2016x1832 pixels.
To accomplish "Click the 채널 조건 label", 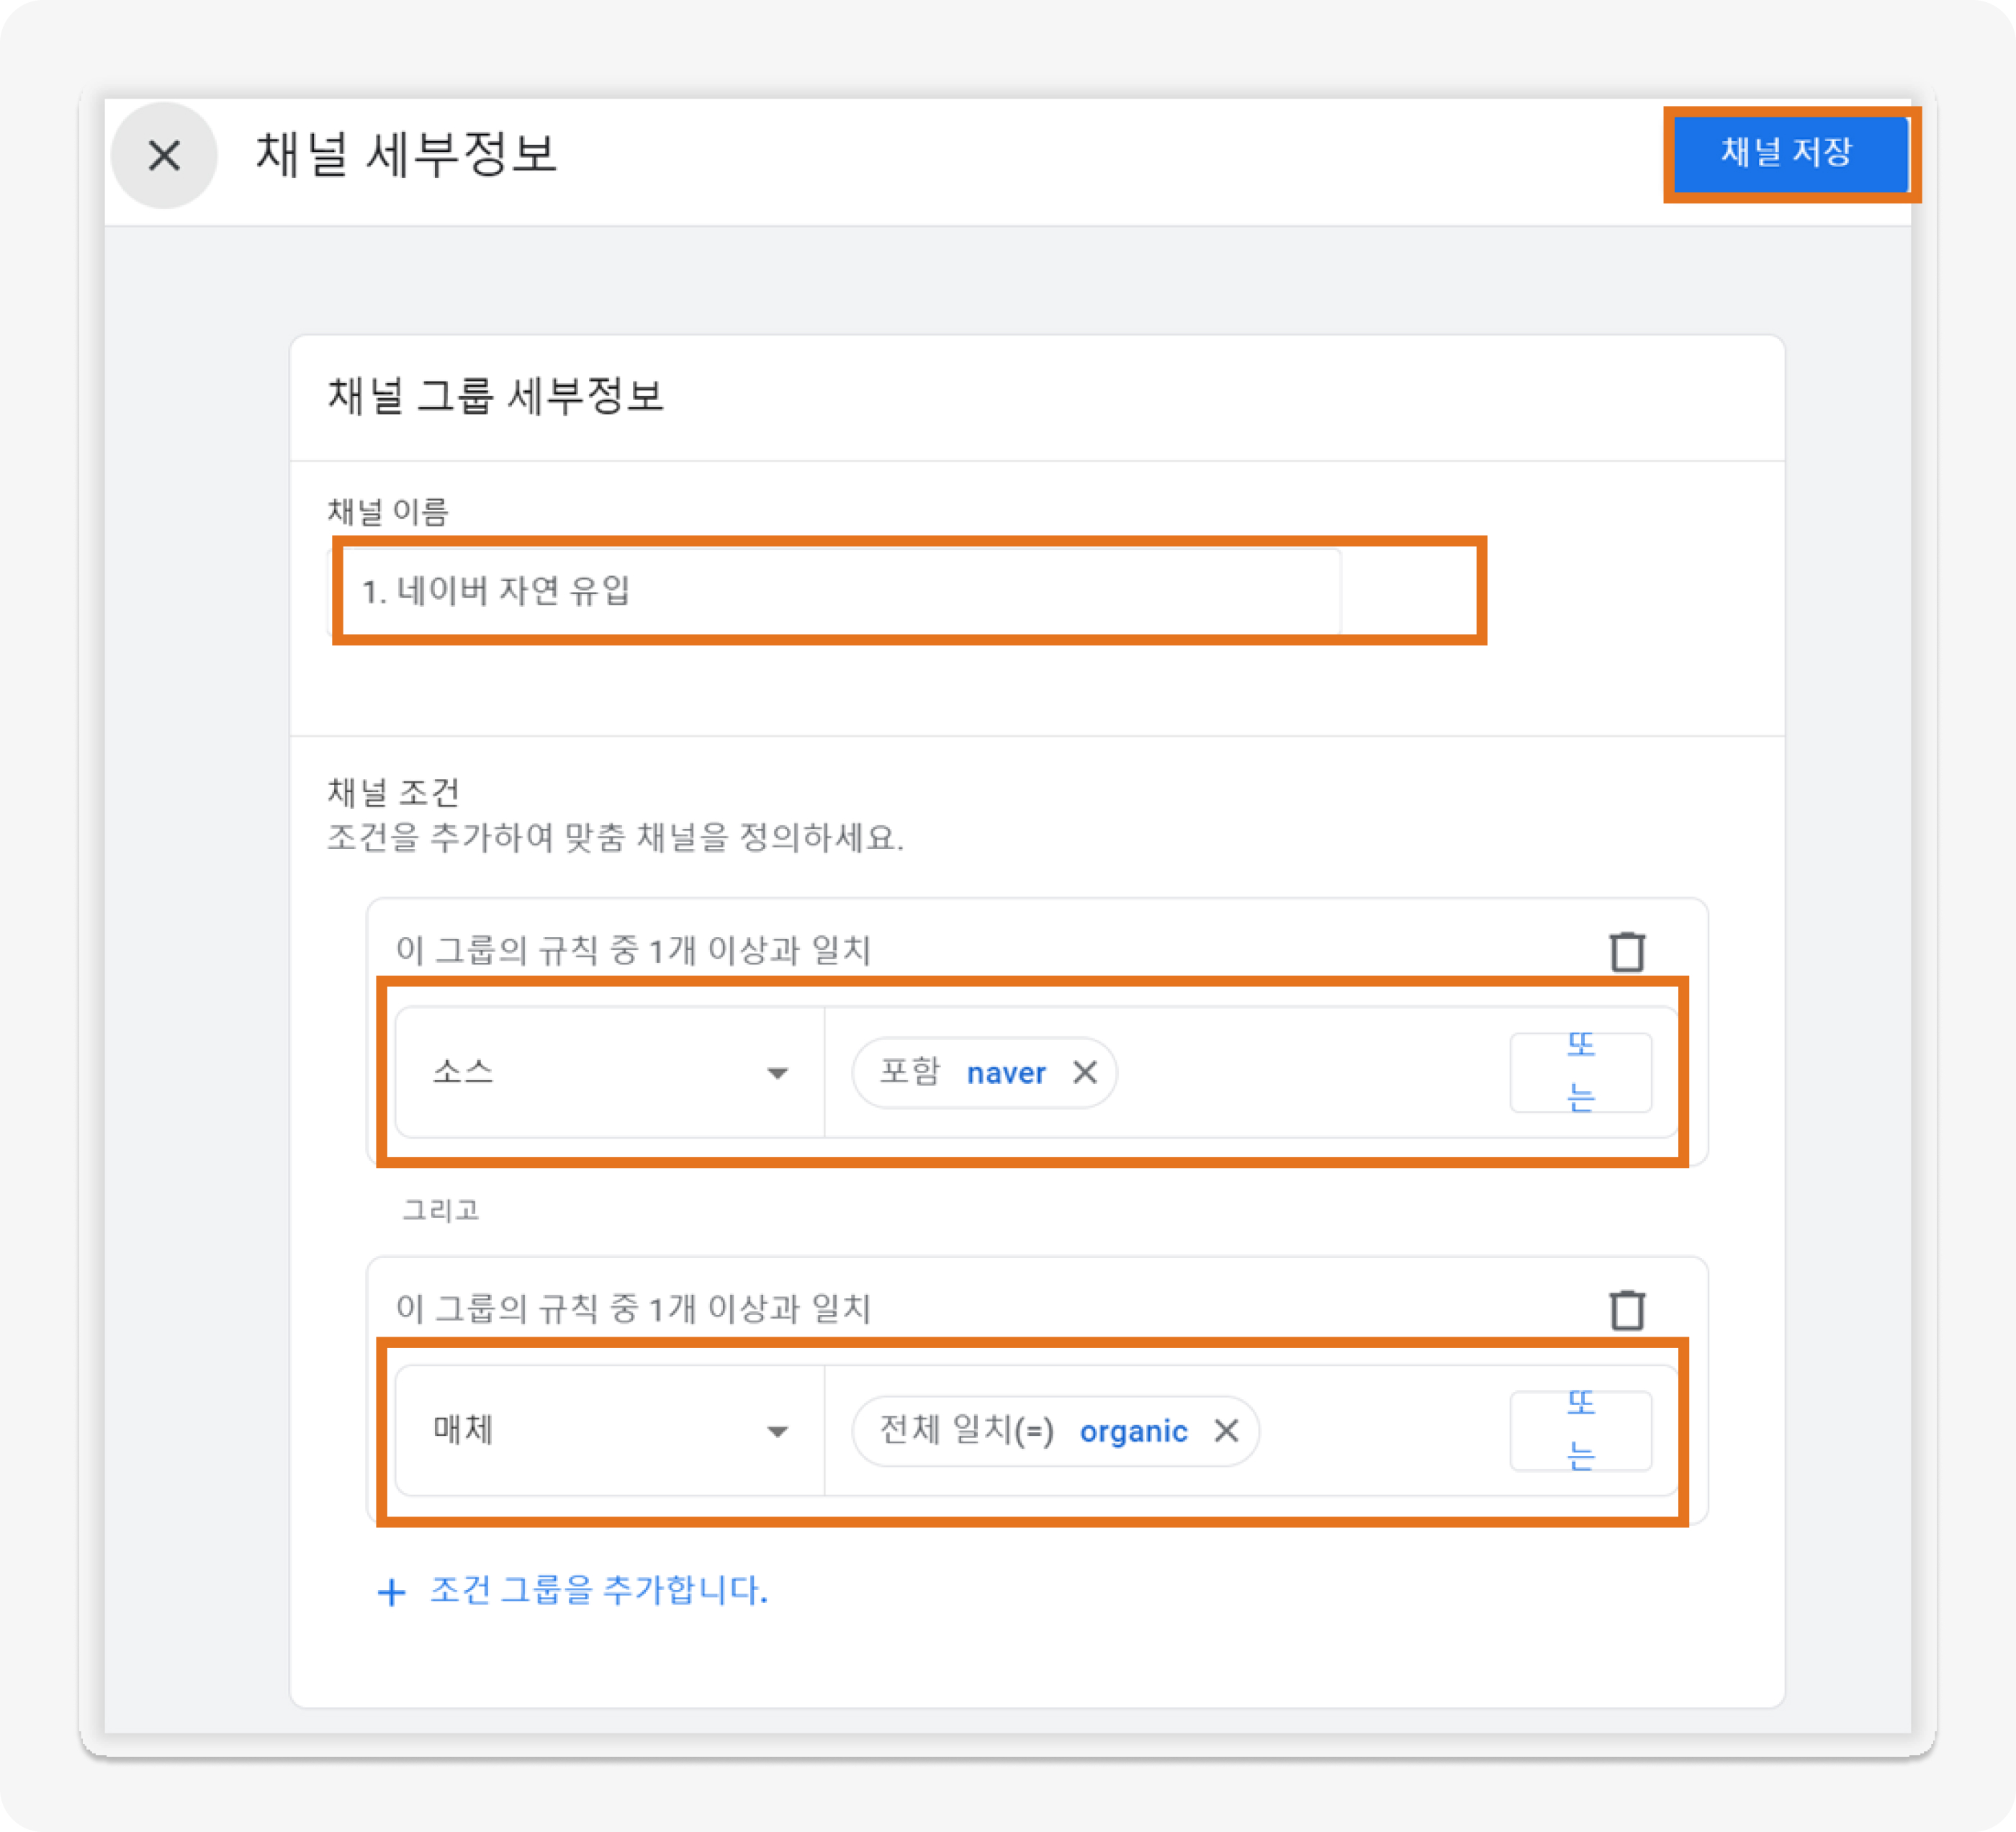I will click(393, 793).
